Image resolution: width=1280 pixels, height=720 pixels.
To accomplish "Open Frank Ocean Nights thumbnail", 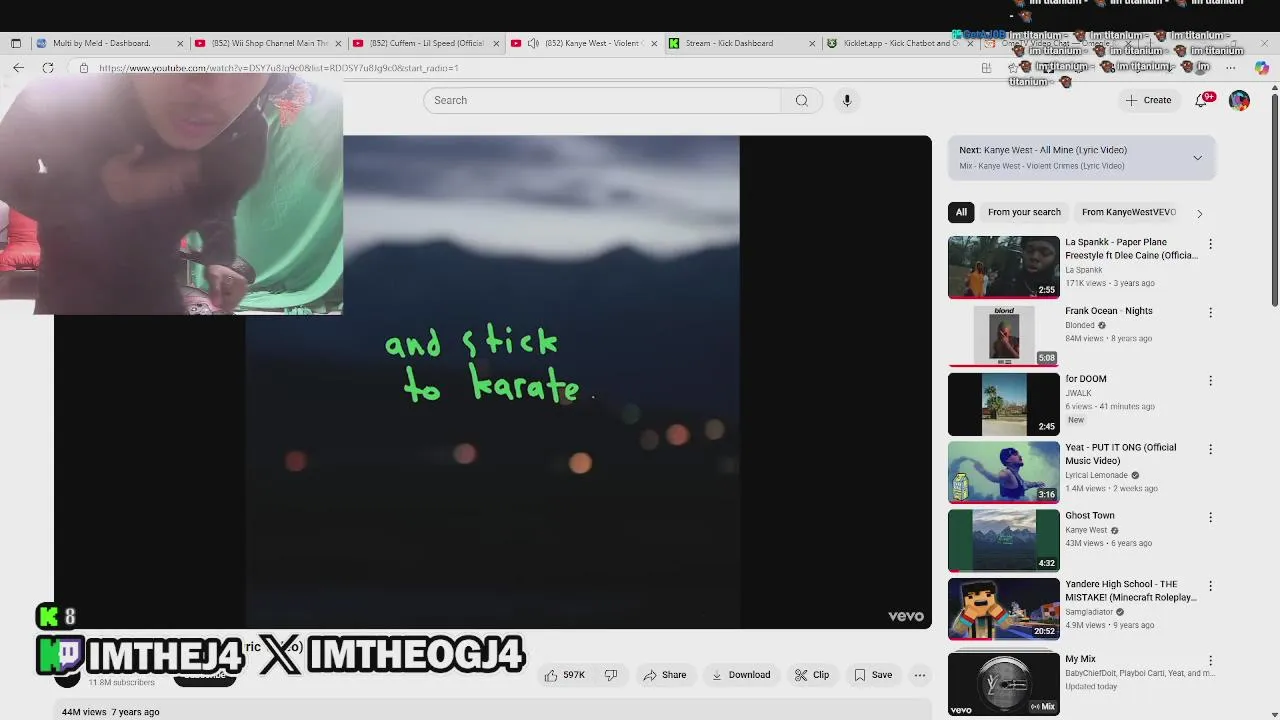I will 1003,335.
